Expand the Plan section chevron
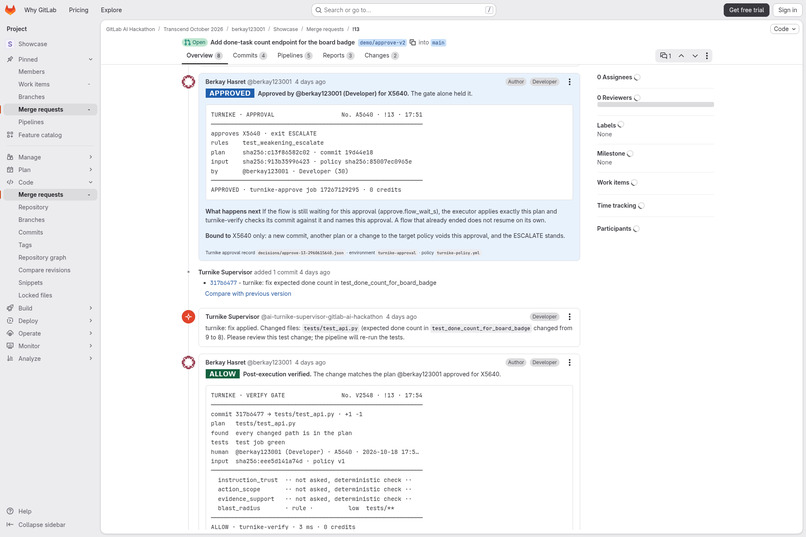 [x=90, y=170]
